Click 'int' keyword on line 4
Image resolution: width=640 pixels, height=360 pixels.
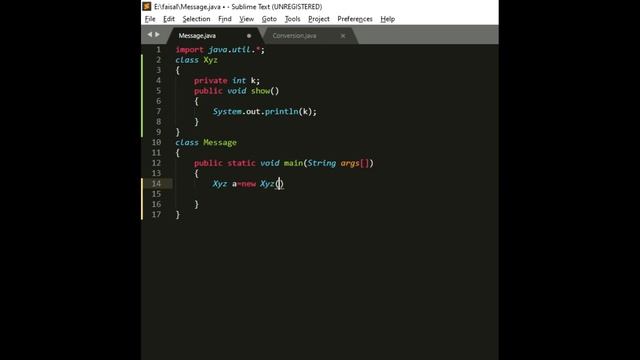pos(239,80)
